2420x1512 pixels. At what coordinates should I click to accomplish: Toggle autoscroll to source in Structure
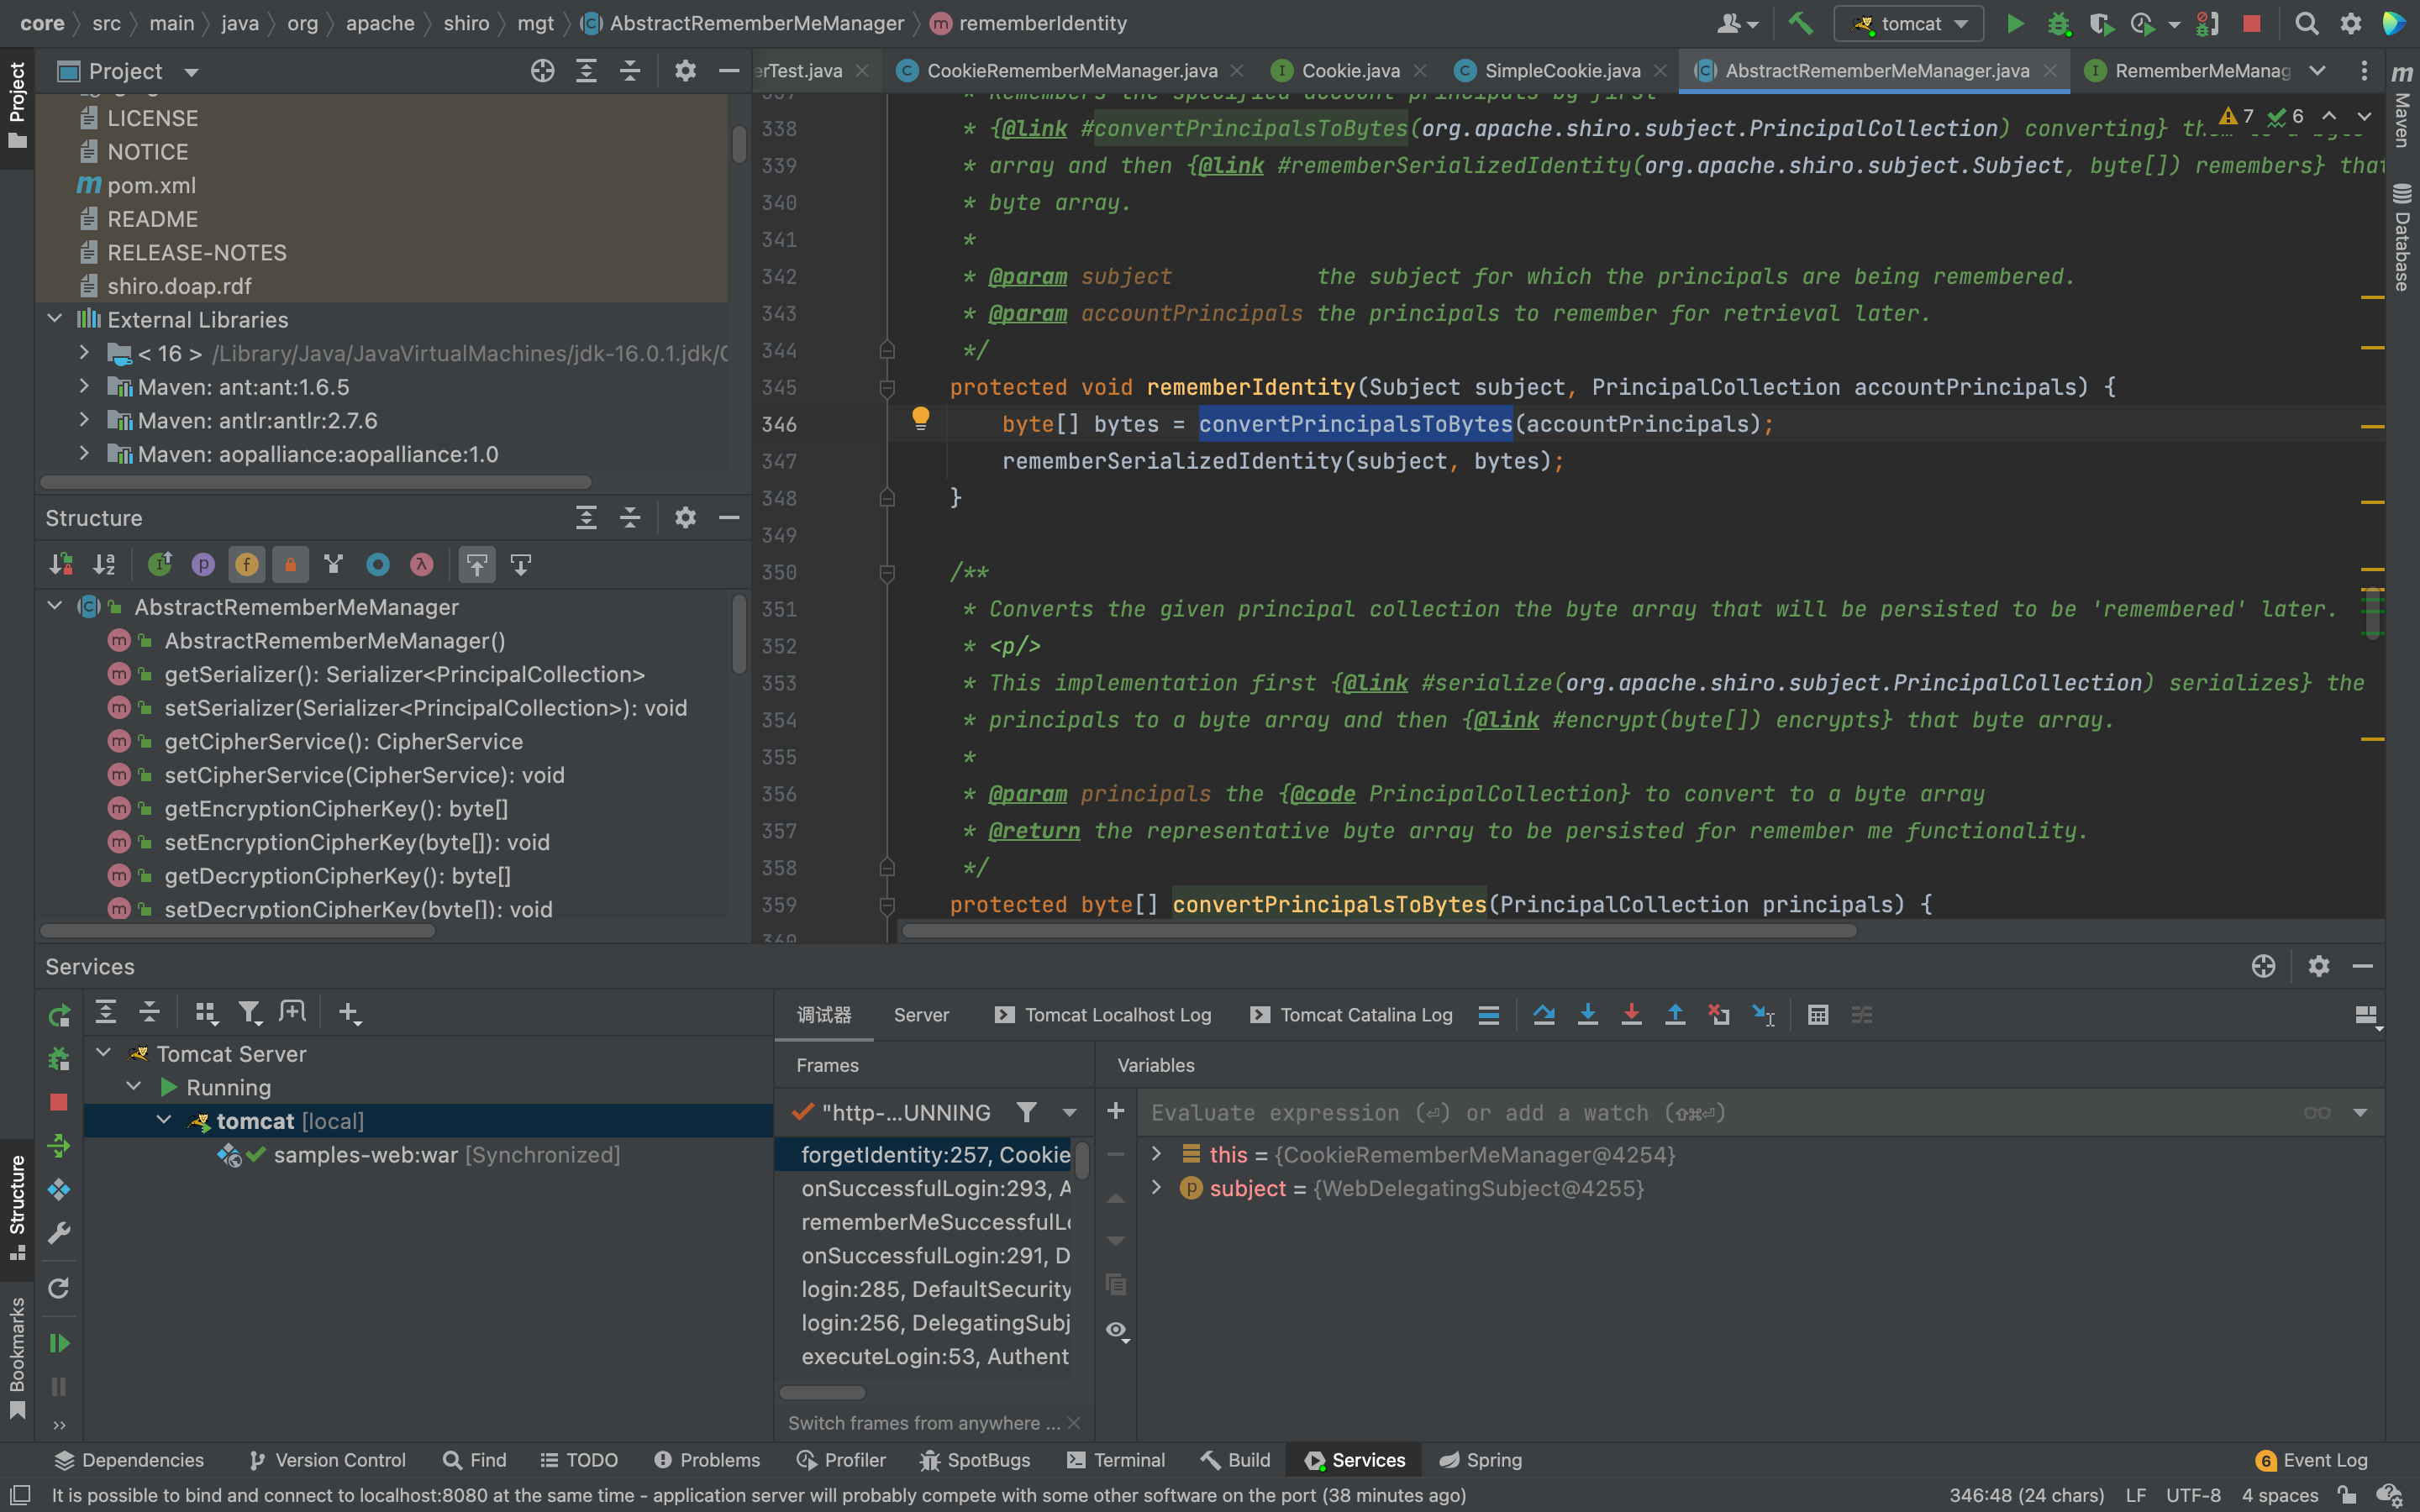pos(477,565)
